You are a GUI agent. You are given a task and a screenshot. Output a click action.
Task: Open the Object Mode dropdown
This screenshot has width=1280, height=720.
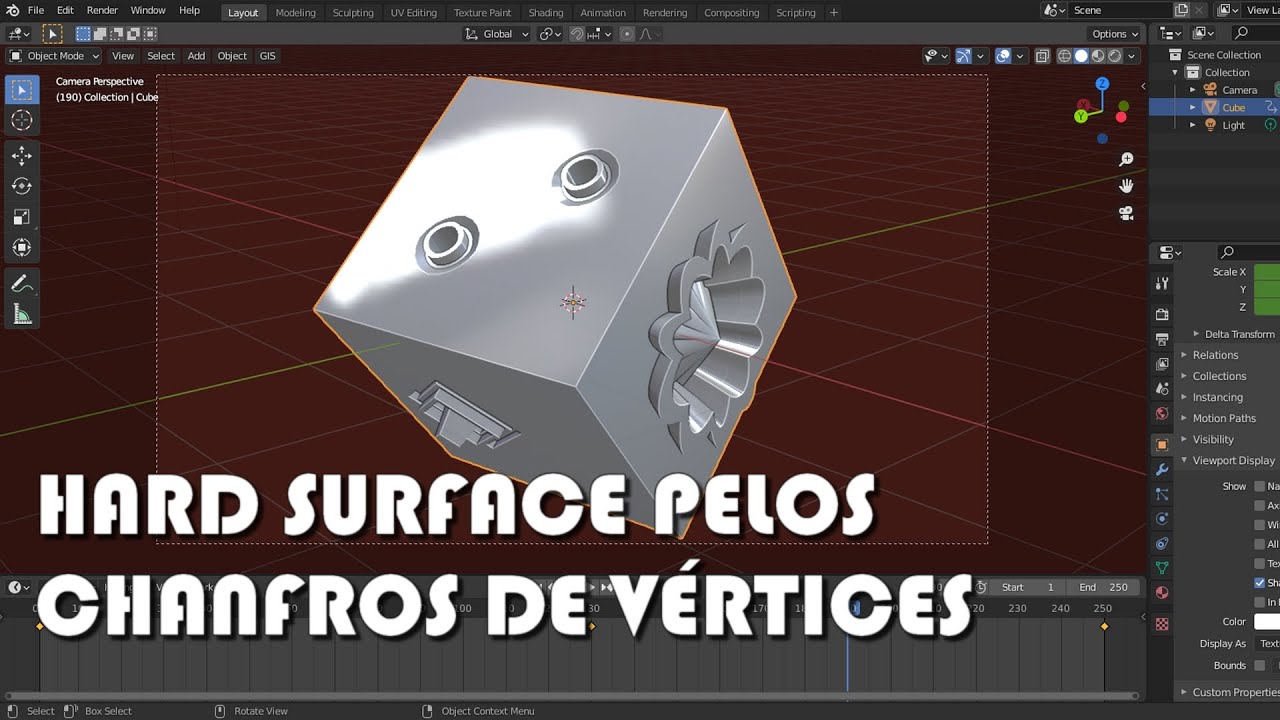(x=55, y=56)
